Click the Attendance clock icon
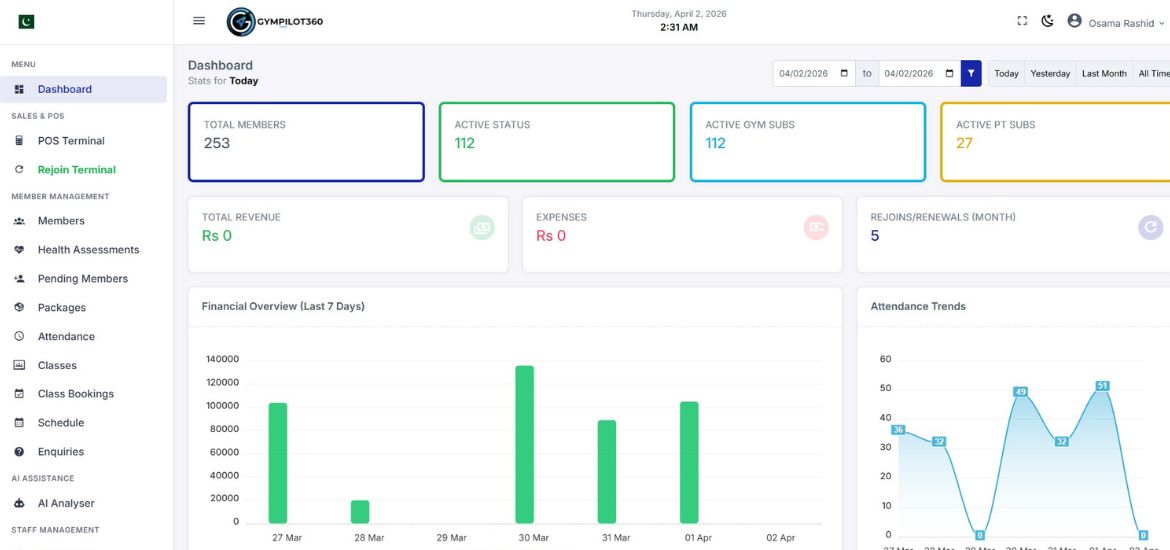This screenshot has height=550, width=1170. 19,337
